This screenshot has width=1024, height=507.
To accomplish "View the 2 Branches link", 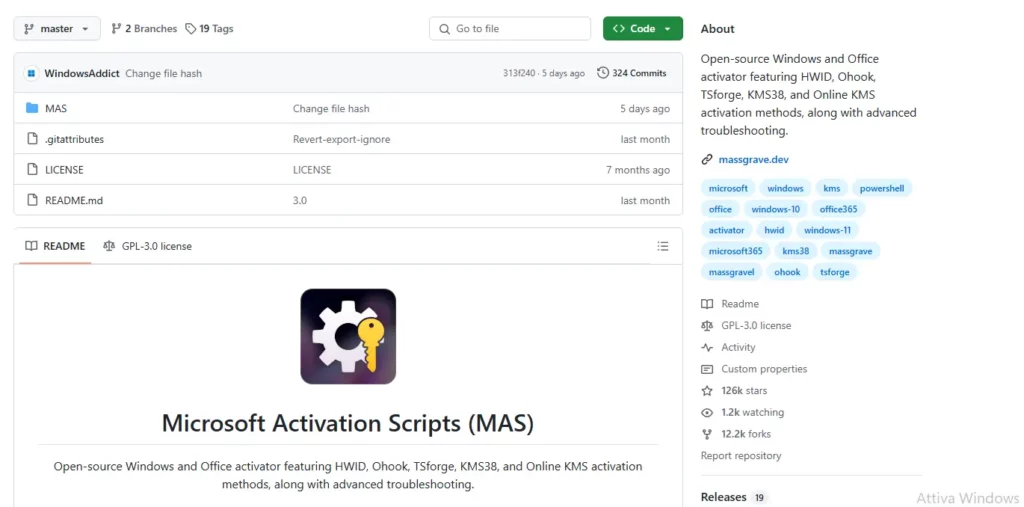I will 144,29.
